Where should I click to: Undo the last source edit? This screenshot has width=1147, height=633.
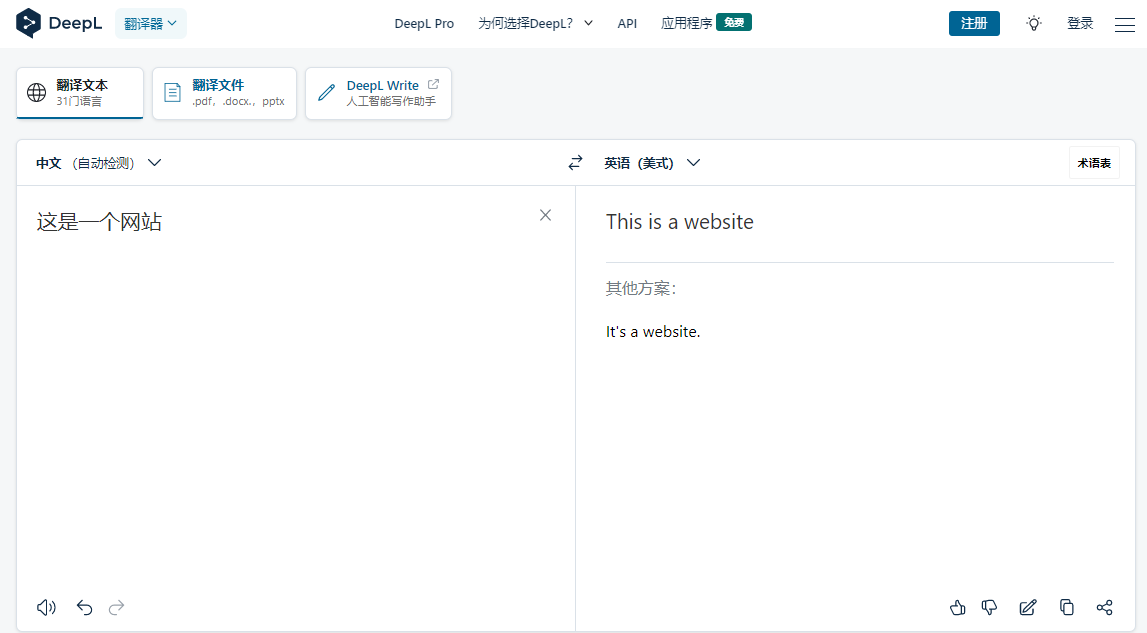pyautogui.click(x=84, y=607)
